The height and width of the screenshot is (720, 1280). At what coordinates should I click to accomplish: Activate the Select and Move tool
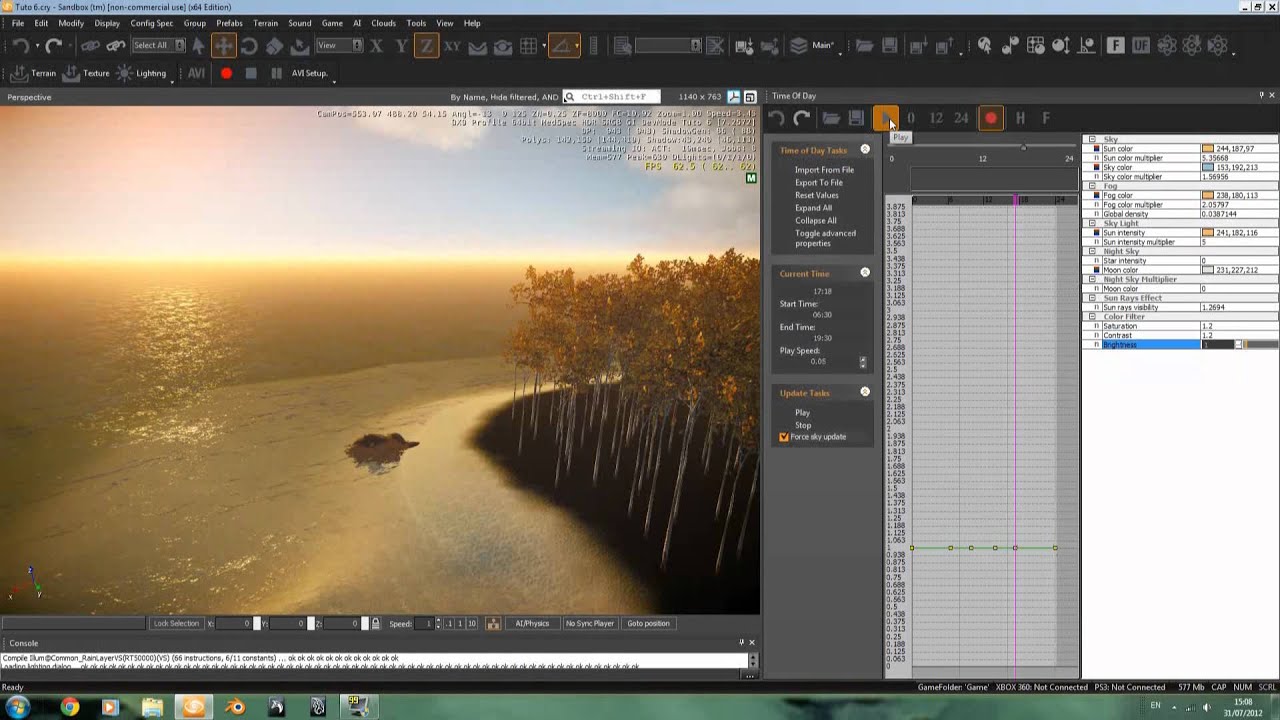coord(223,46)
